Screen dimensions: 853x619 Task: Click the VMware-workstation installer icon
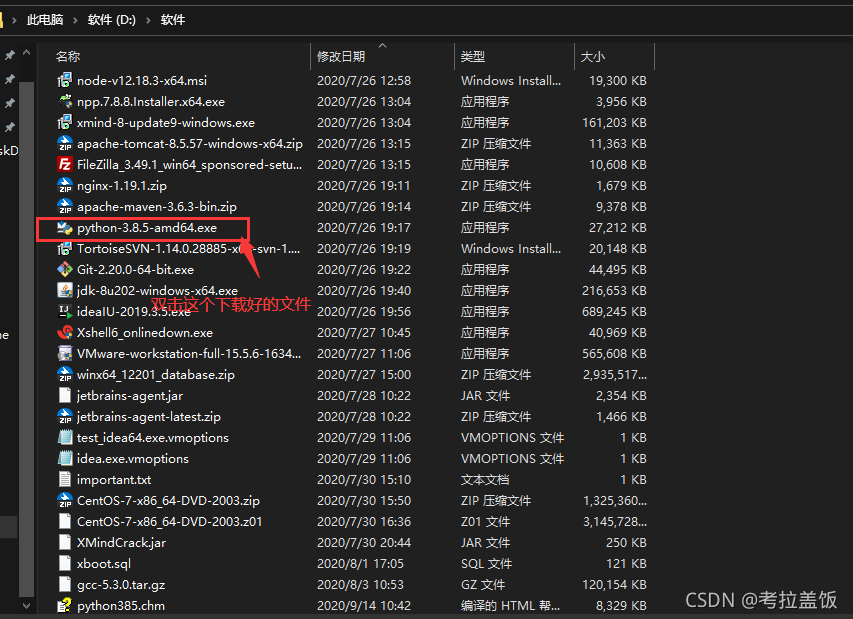click(x=65, y=354)
